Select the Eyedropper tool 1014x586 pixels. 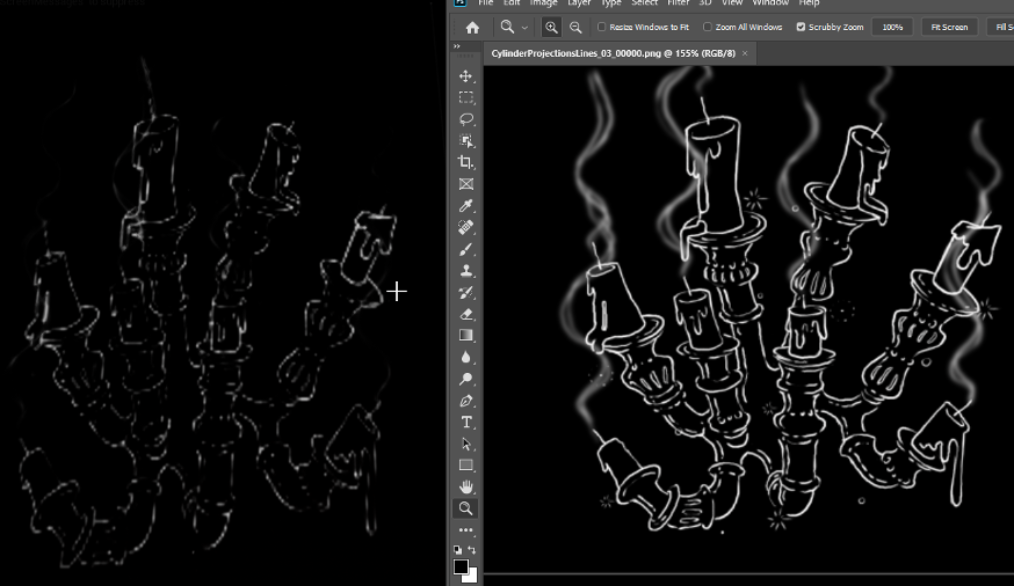[466, 206]
